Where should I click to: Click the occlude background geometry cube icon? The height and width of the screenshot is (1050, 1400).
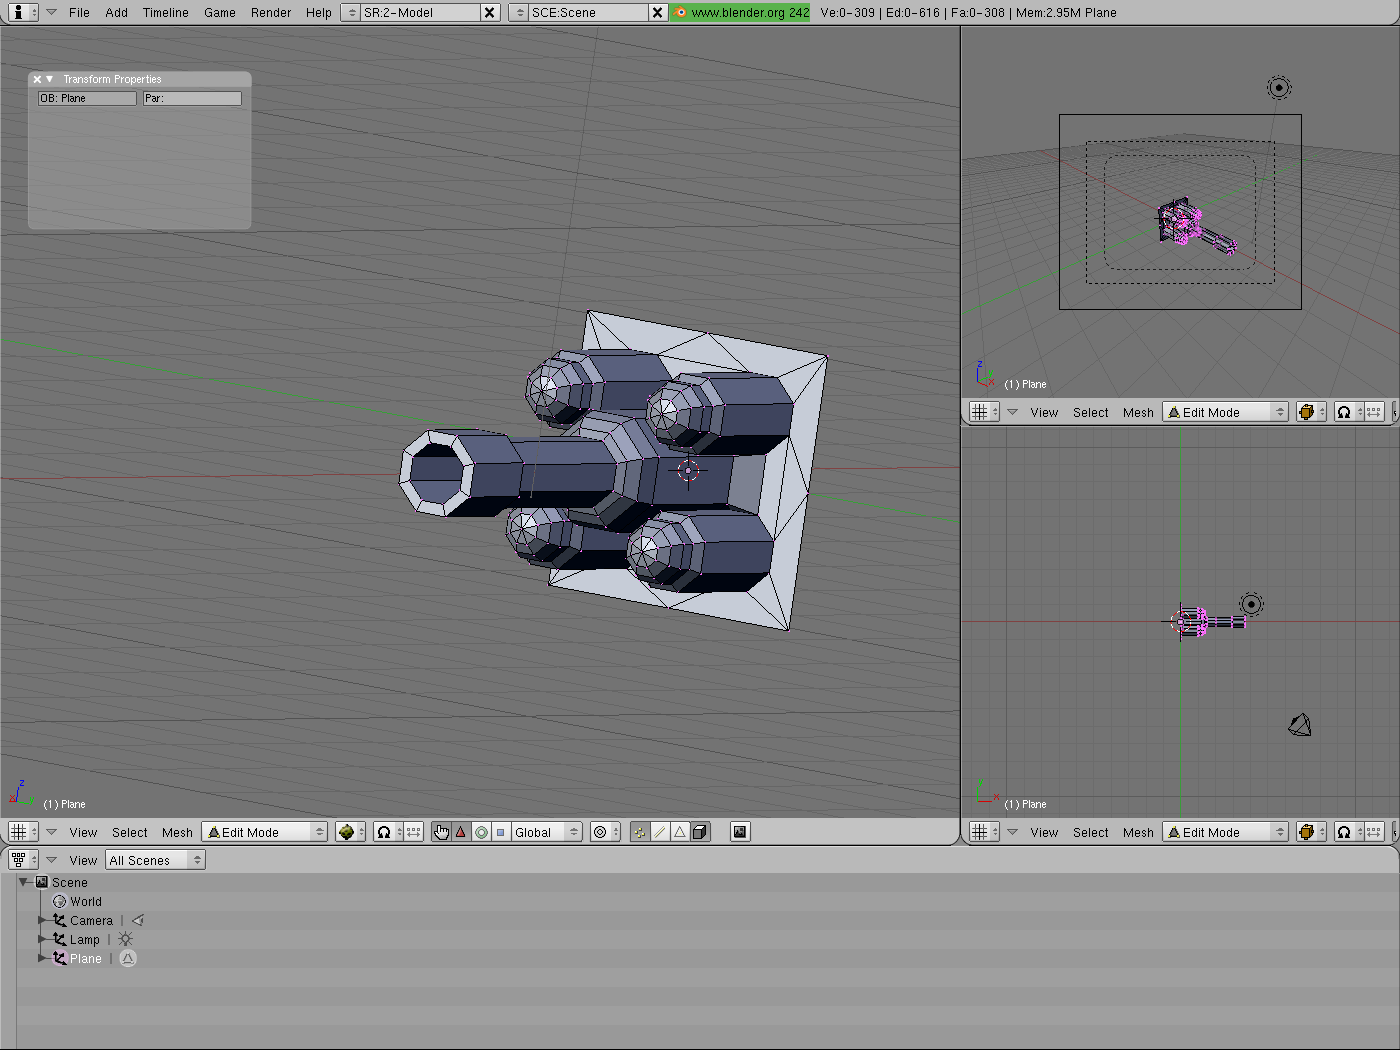coord(700,832)
